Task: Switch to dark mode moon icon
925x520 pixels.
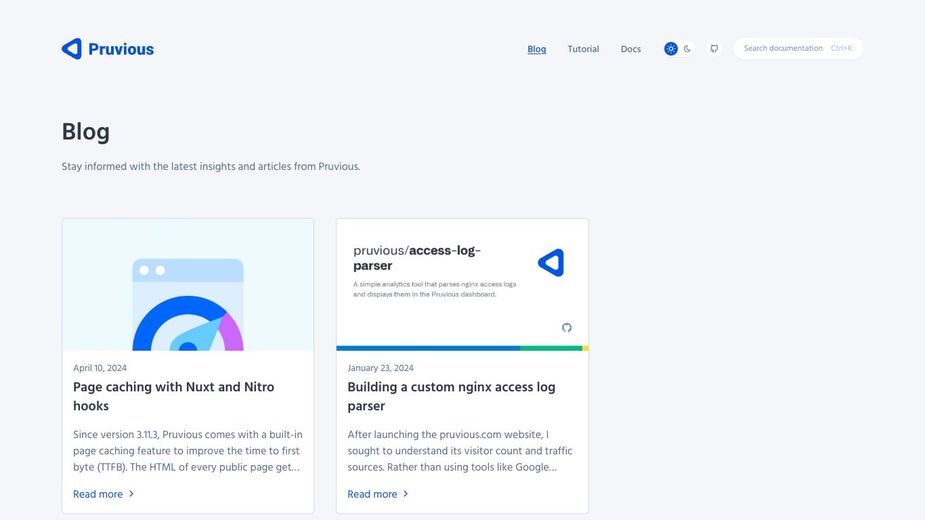Action: click(687, 48)
